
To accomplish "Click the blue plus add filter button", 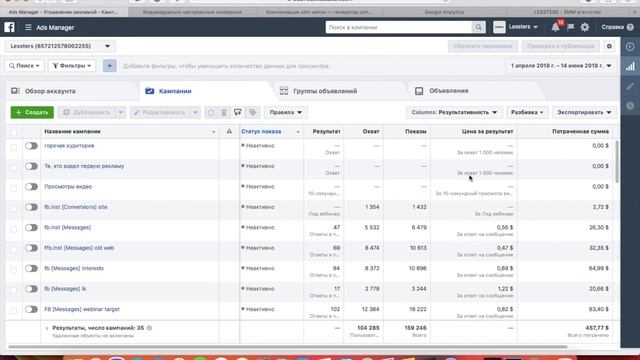I will pyautogui.click(x=109, y=66).
